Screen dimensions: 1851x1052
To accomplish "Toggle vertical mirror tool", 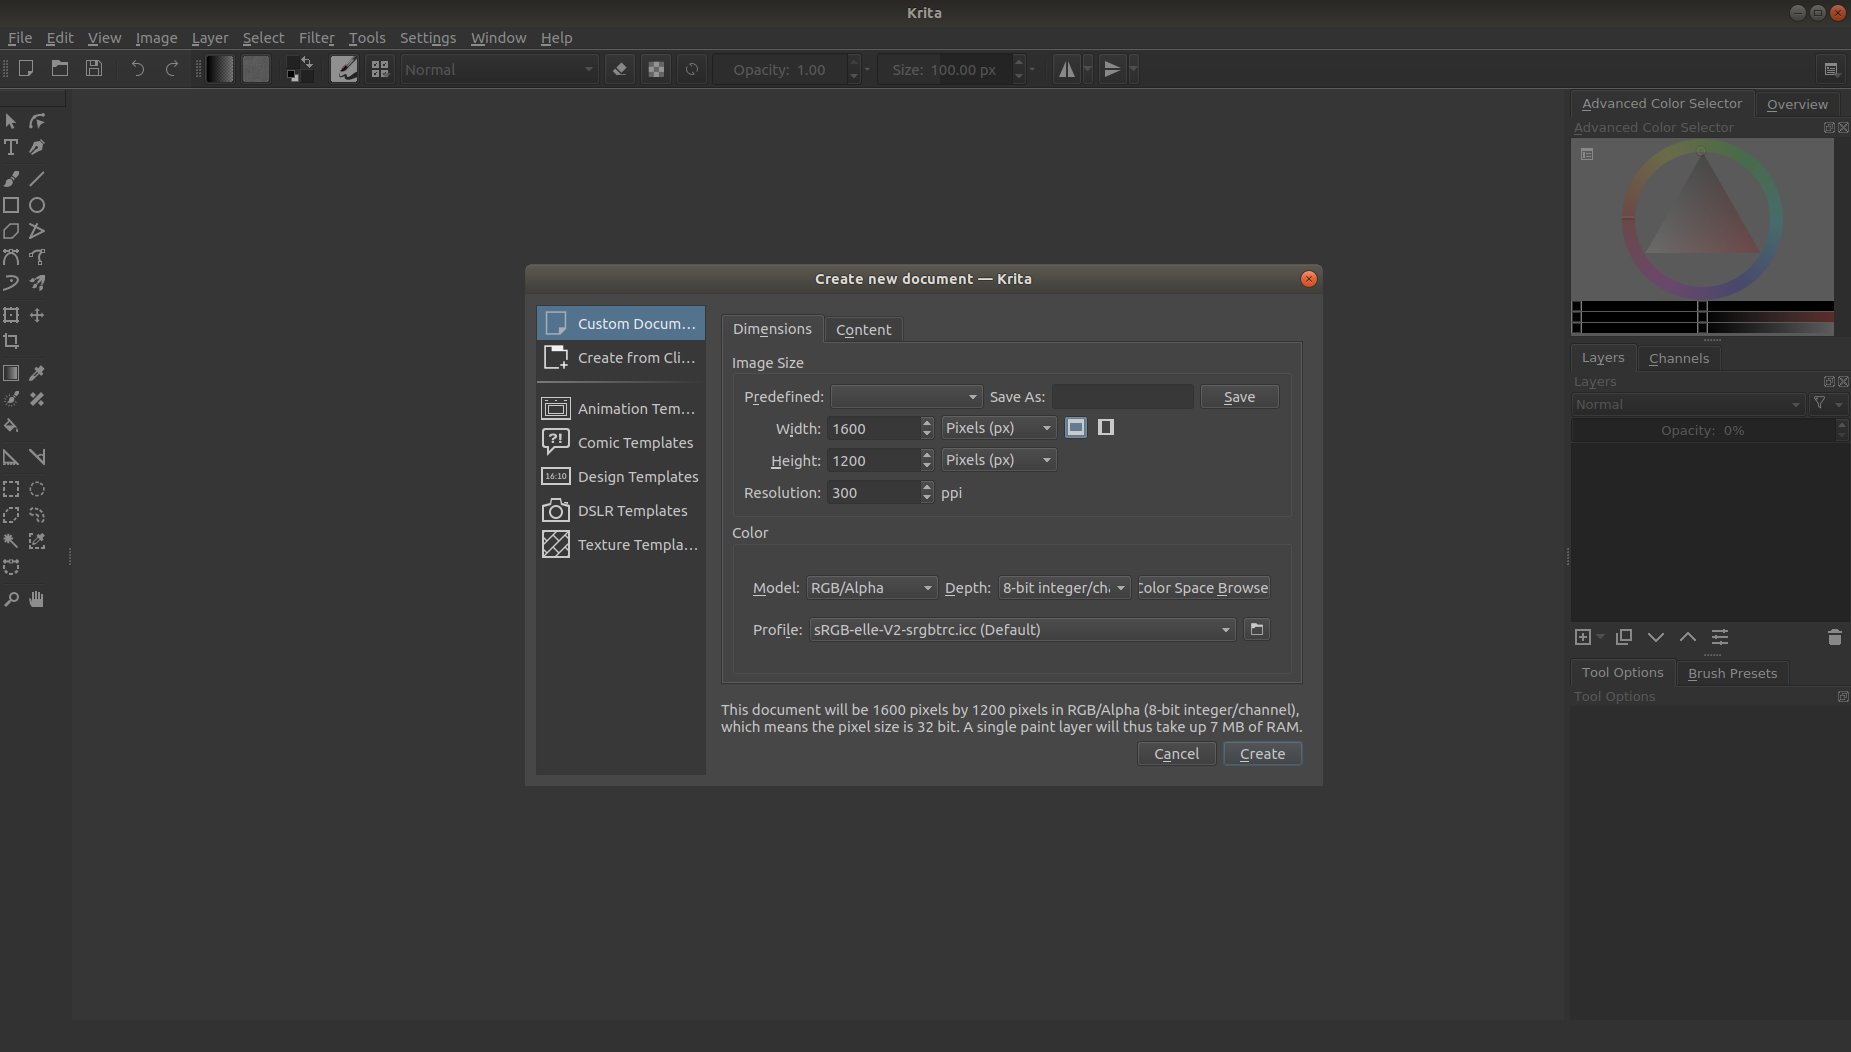I will click(1112, 69).
